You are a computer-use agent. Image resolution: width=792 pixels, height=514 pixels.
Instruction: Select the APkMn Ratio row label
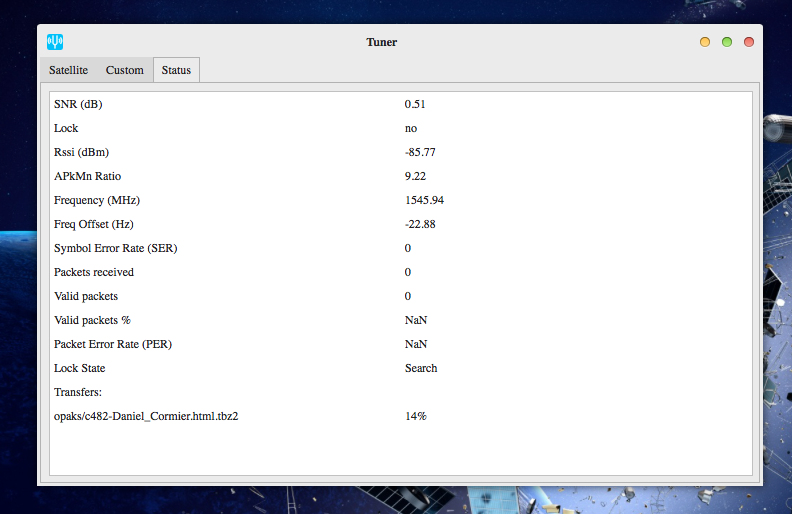(x=87, y=176)
